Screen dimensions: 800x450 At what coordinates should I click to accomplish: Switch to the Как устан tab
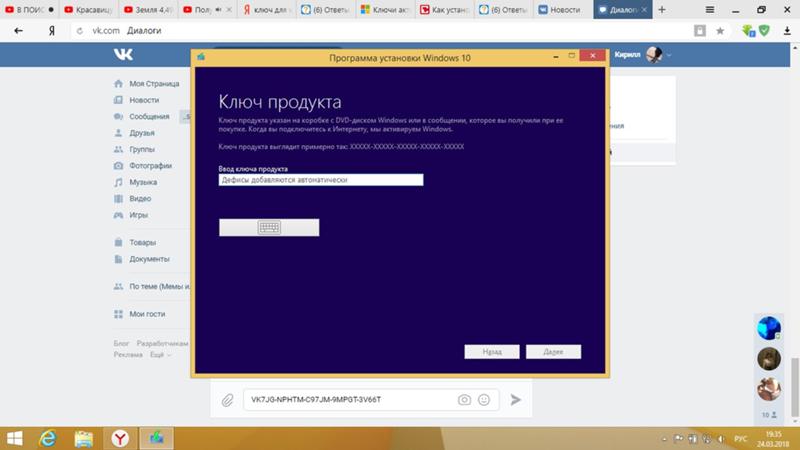[445, 10]
